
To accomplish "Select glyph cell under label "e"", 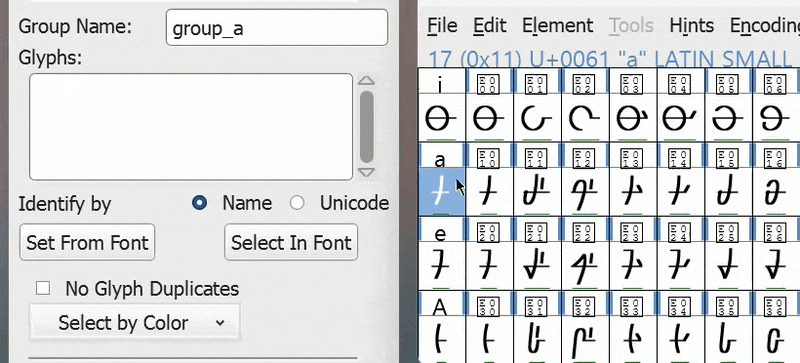I will (x=441, y=265).
